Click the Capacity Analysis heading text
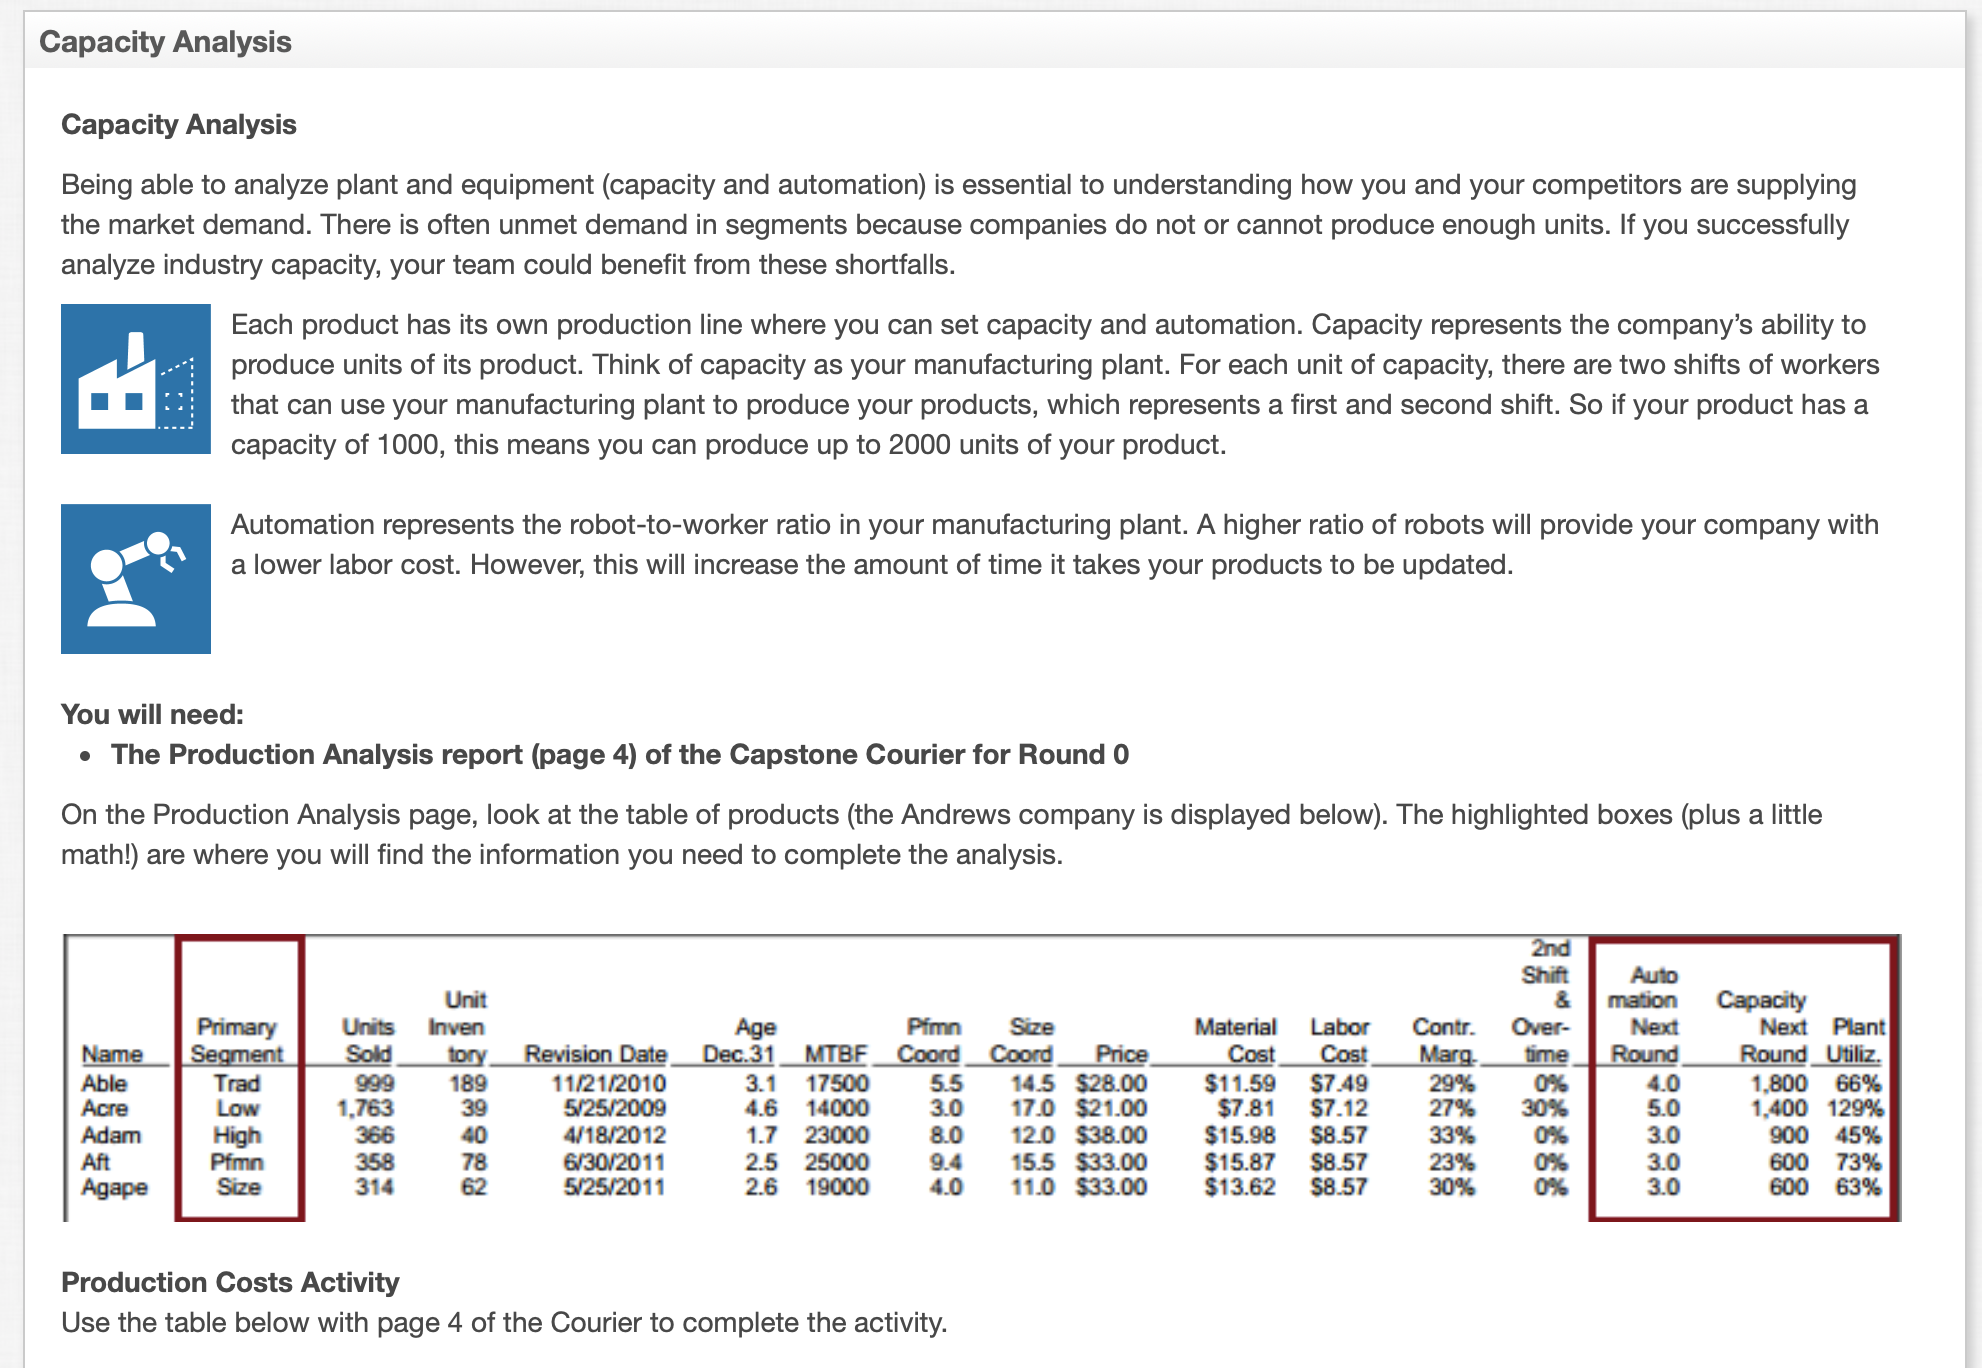This screenshot has width=1982, height=1368. pyautogui.click(x=178, y=124)
